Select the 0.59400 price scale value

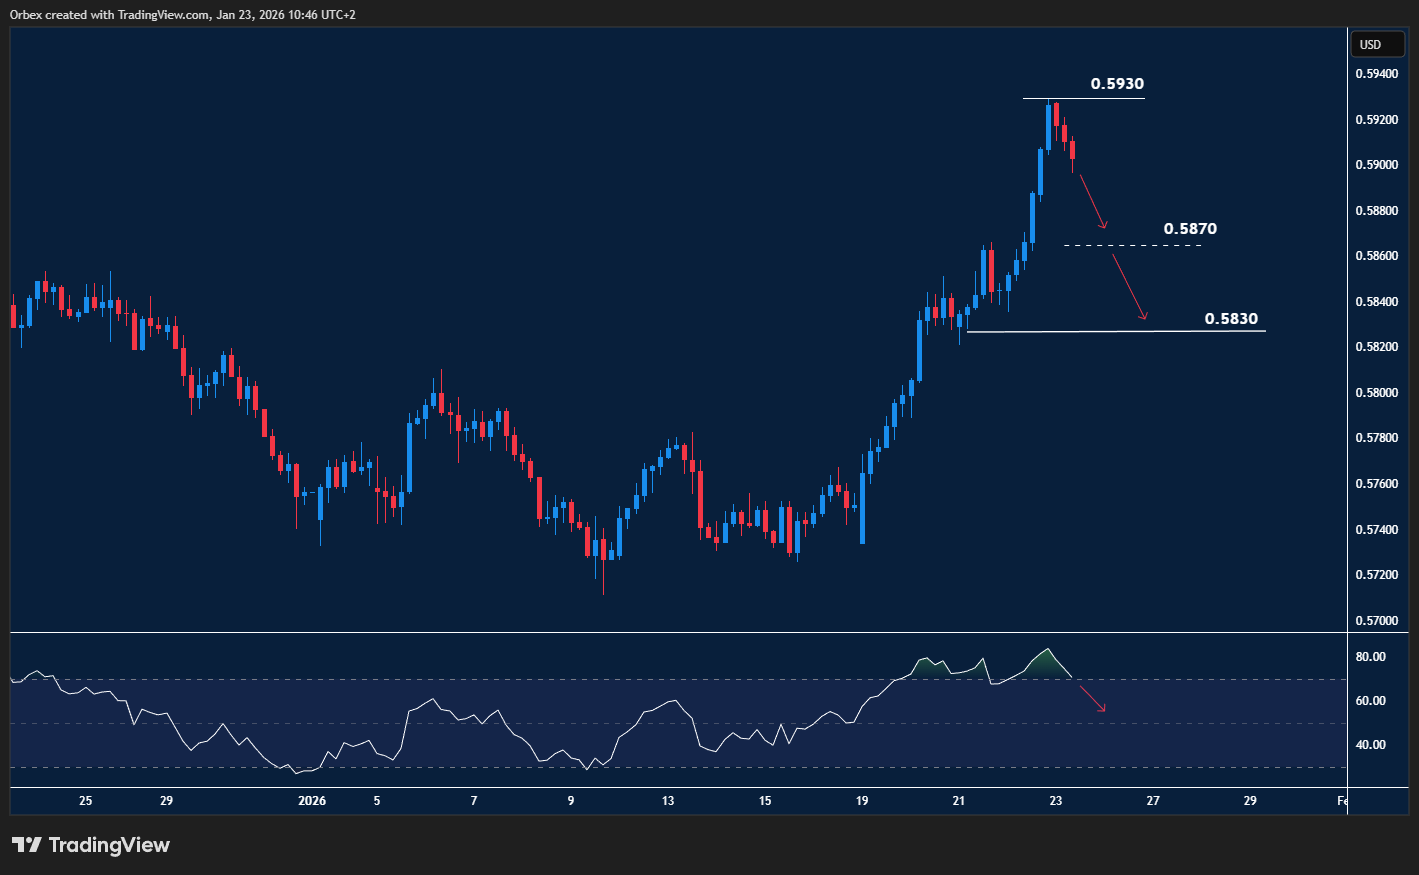[x=1379, y=74]
